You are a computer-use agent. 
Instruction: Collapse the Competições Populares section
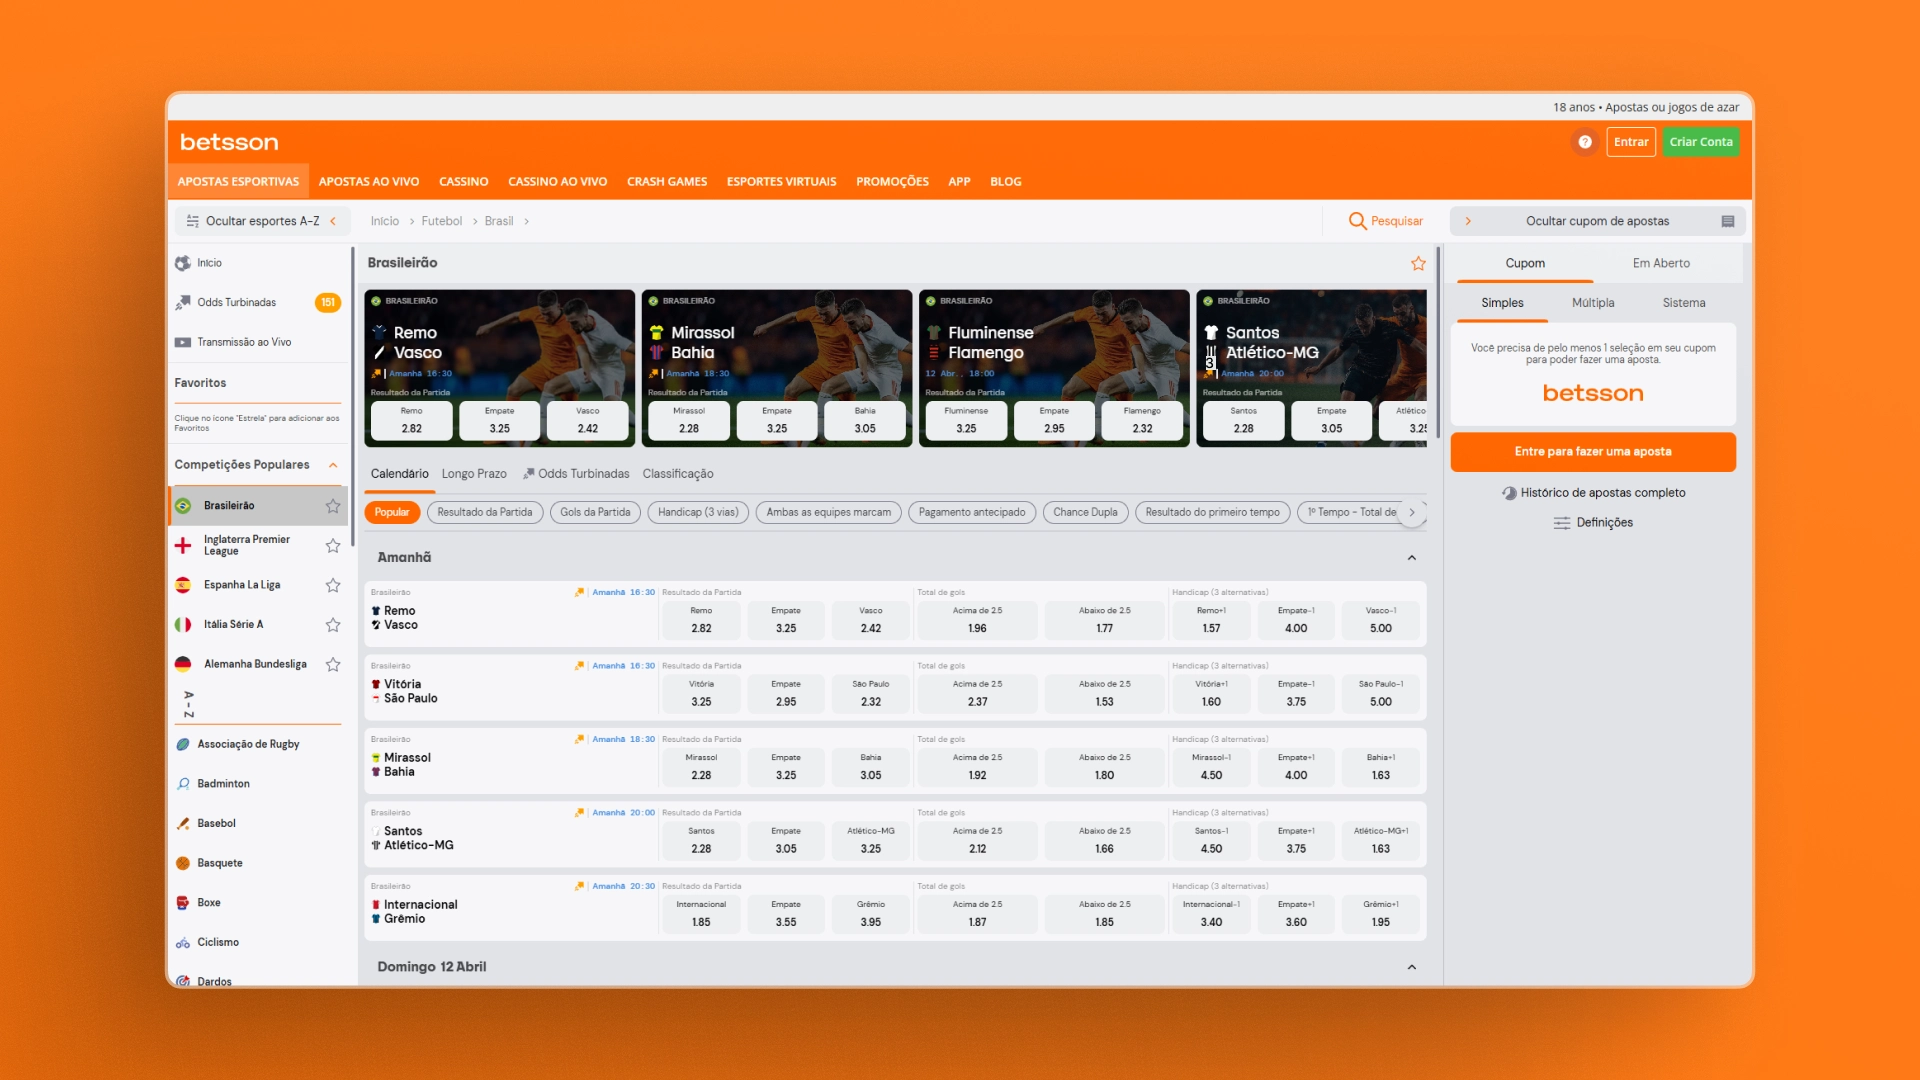coord(333,465)
